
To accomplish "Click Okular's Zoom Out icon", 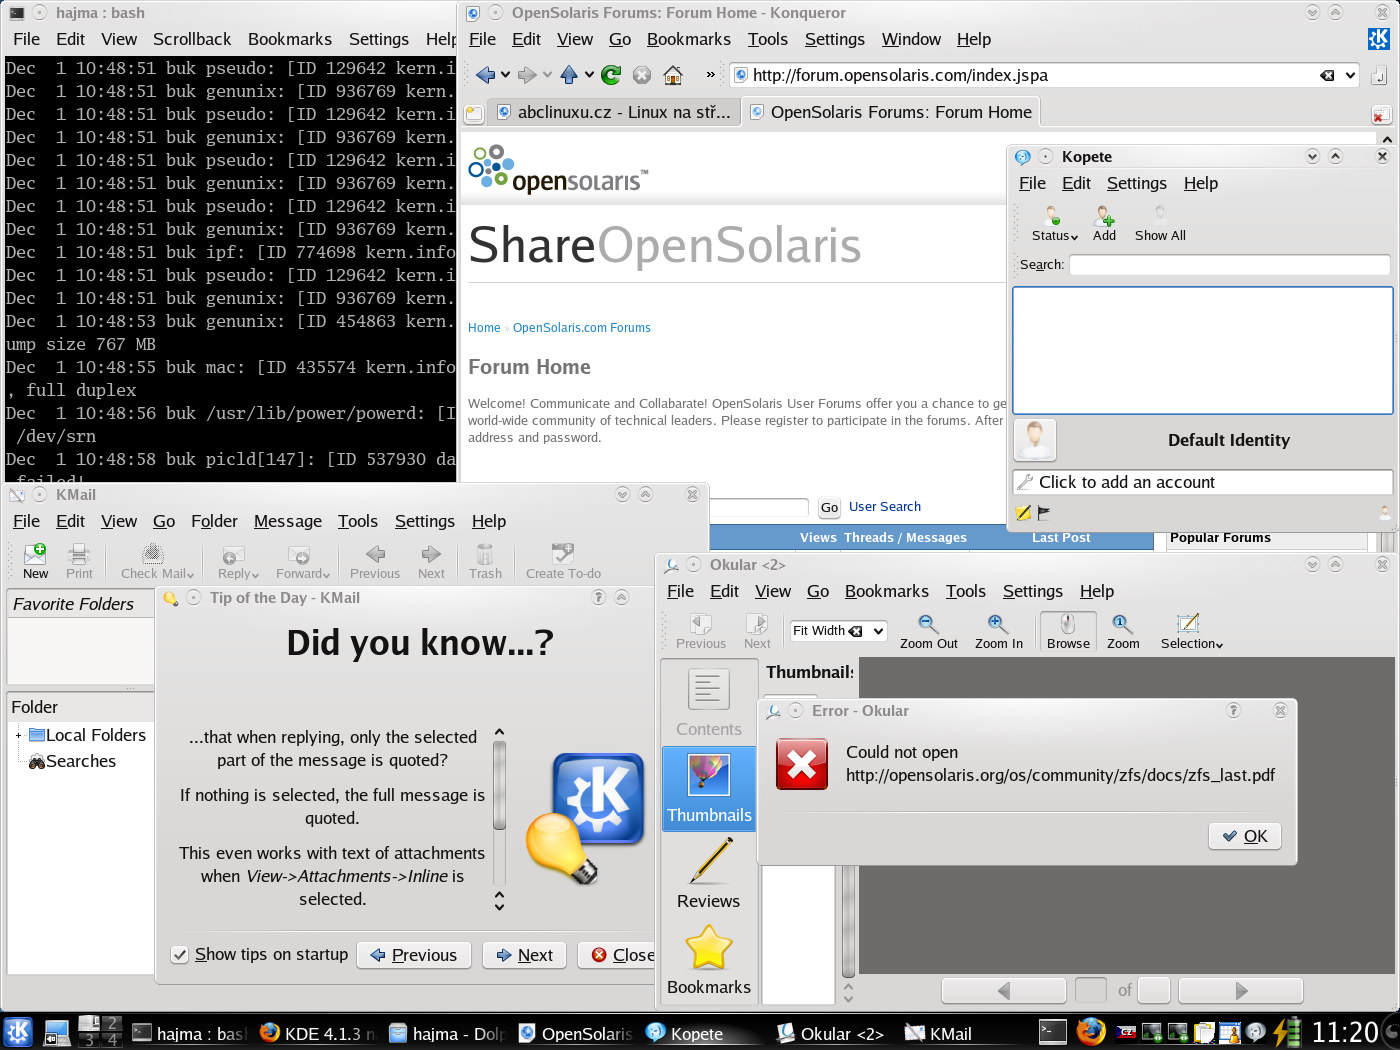I will coord(928,631).
